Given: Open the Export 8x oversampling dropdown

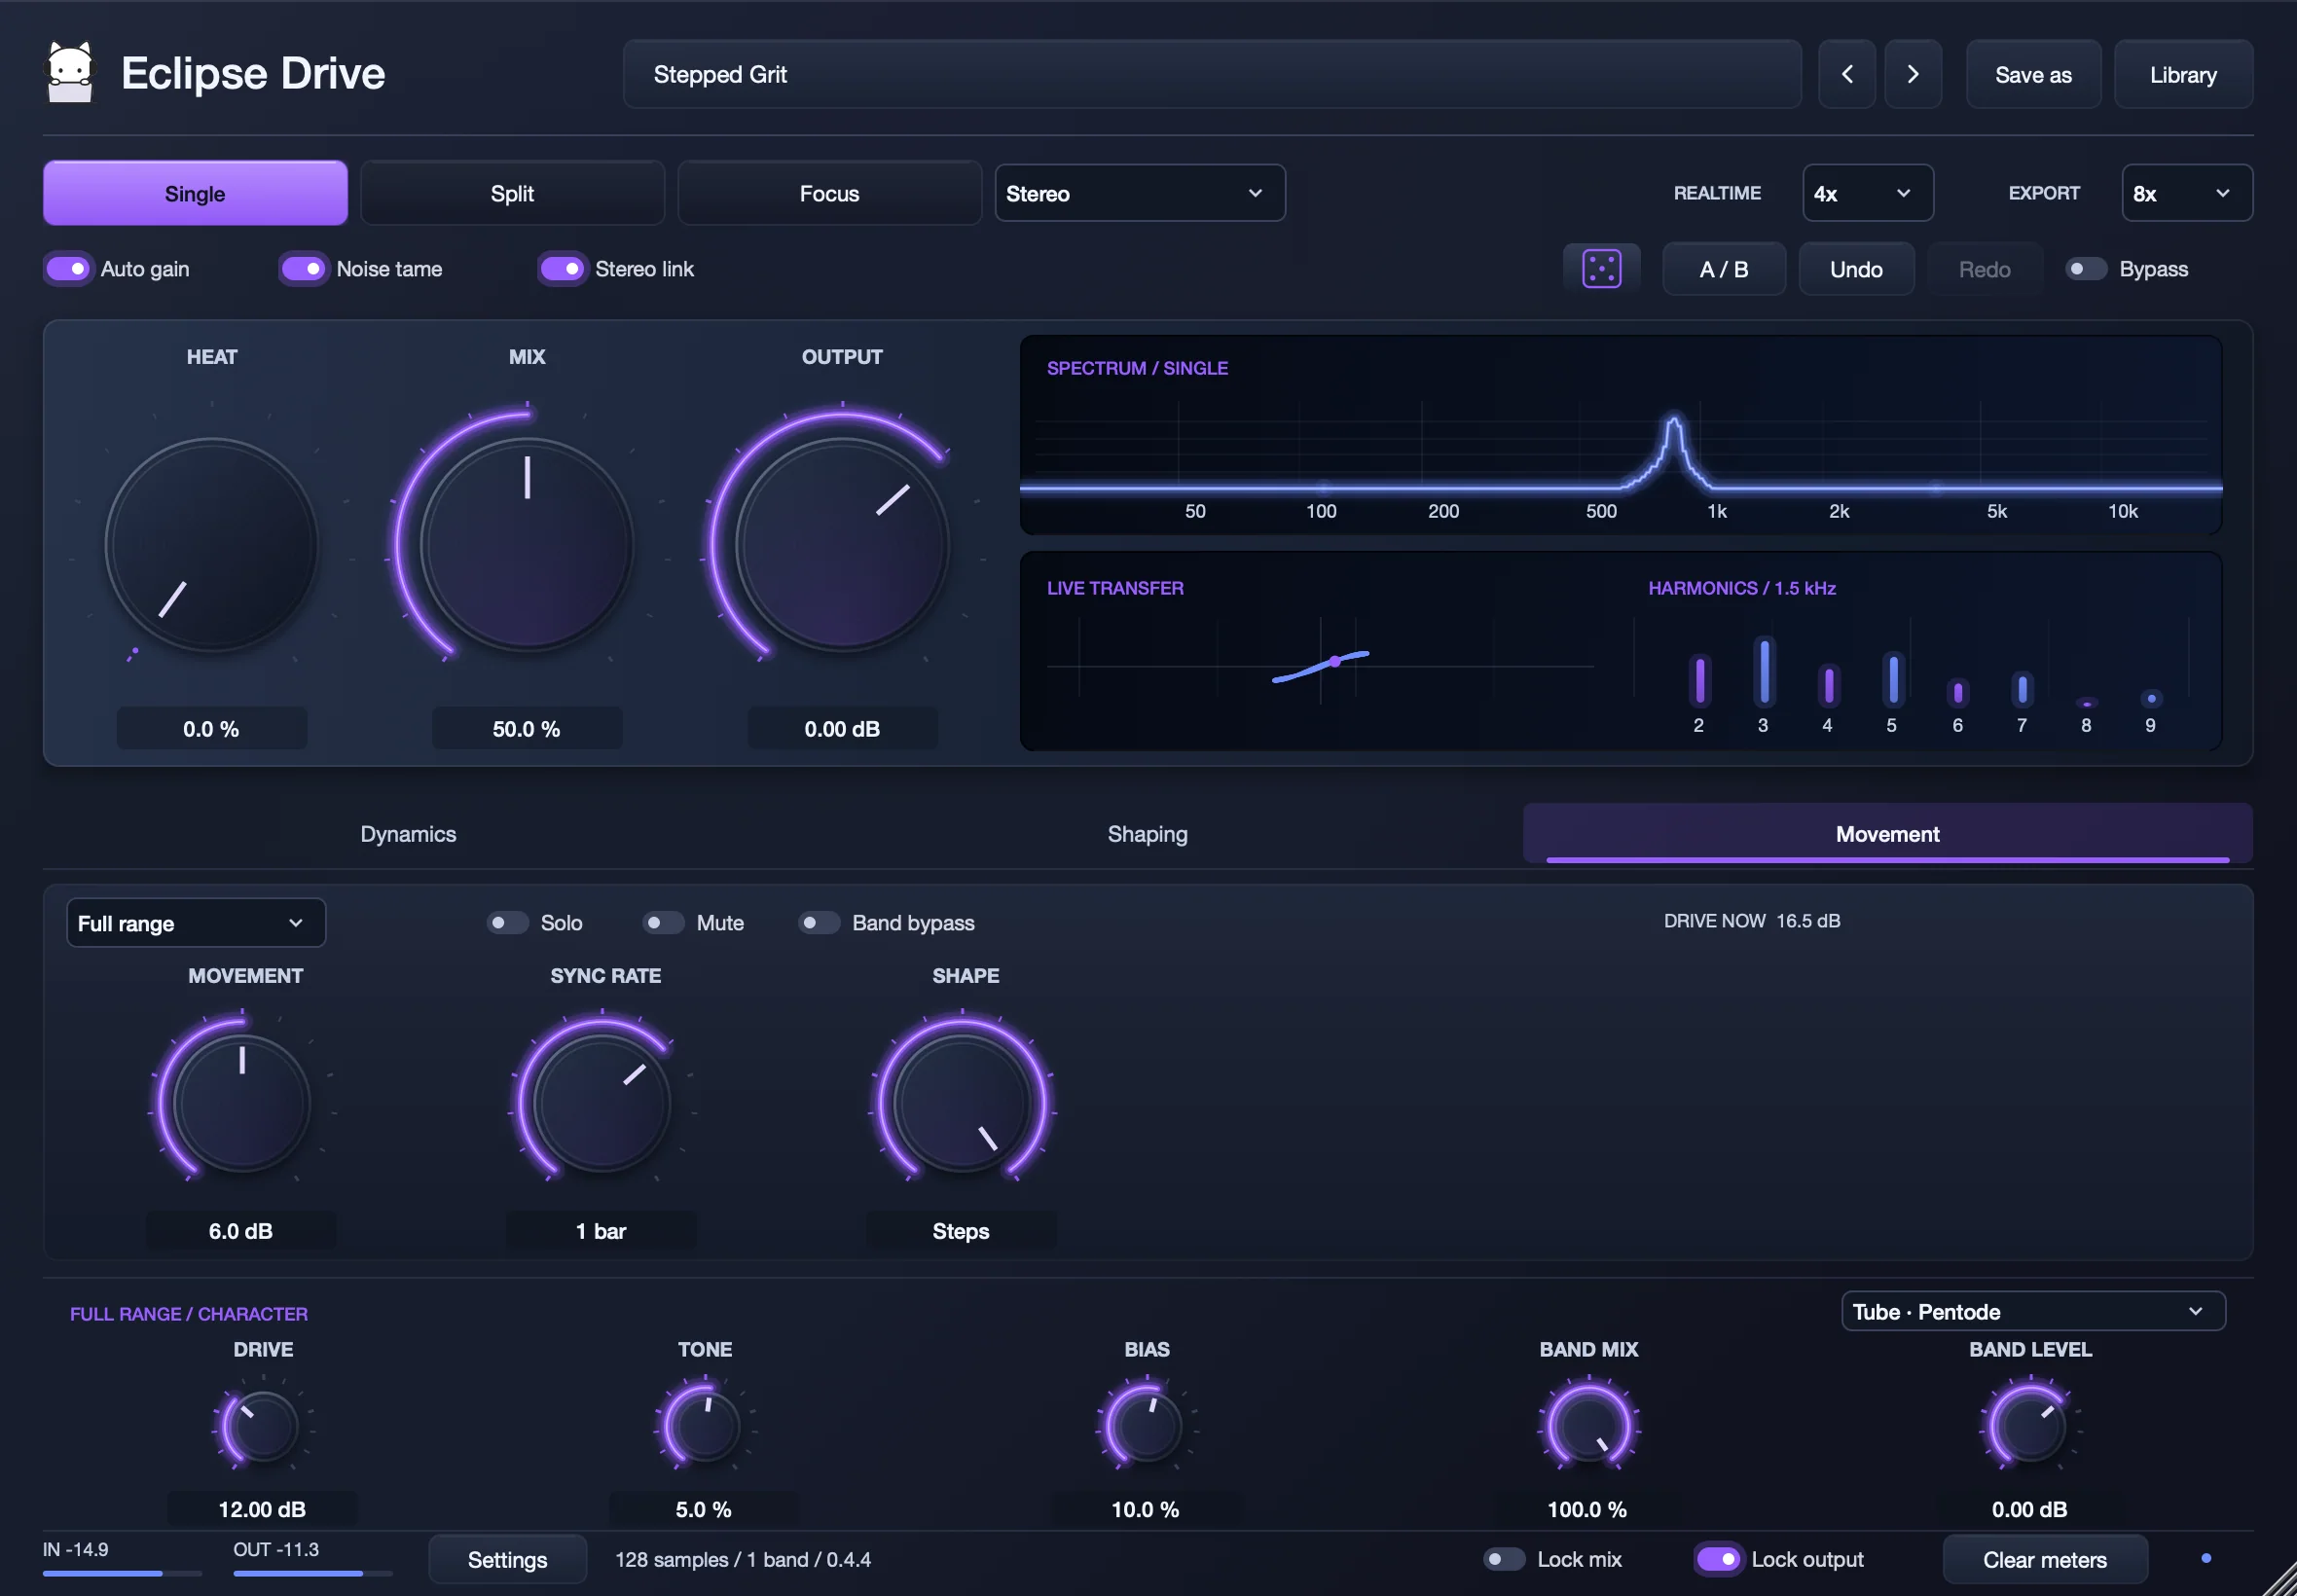Looking at the screenshot, I should [2186, 193].
